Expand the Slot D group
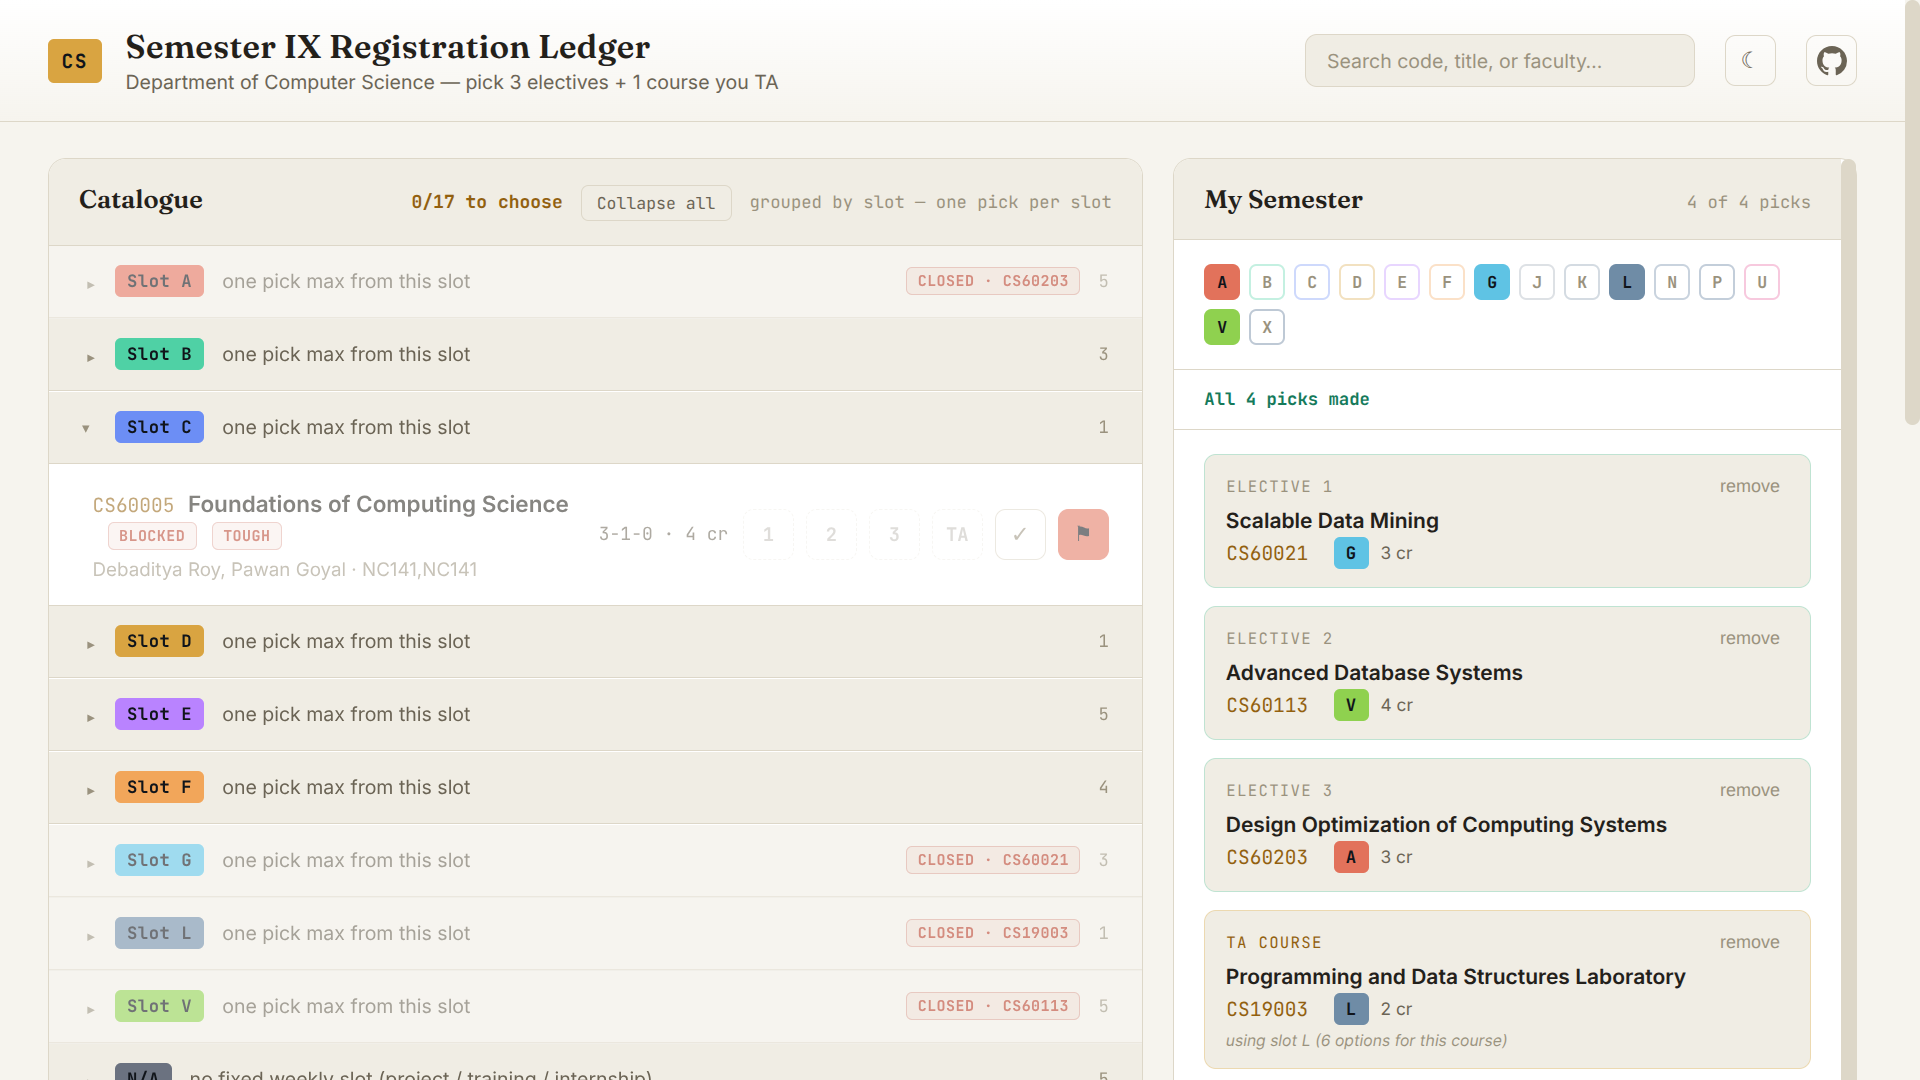 [x=595, y=642]
